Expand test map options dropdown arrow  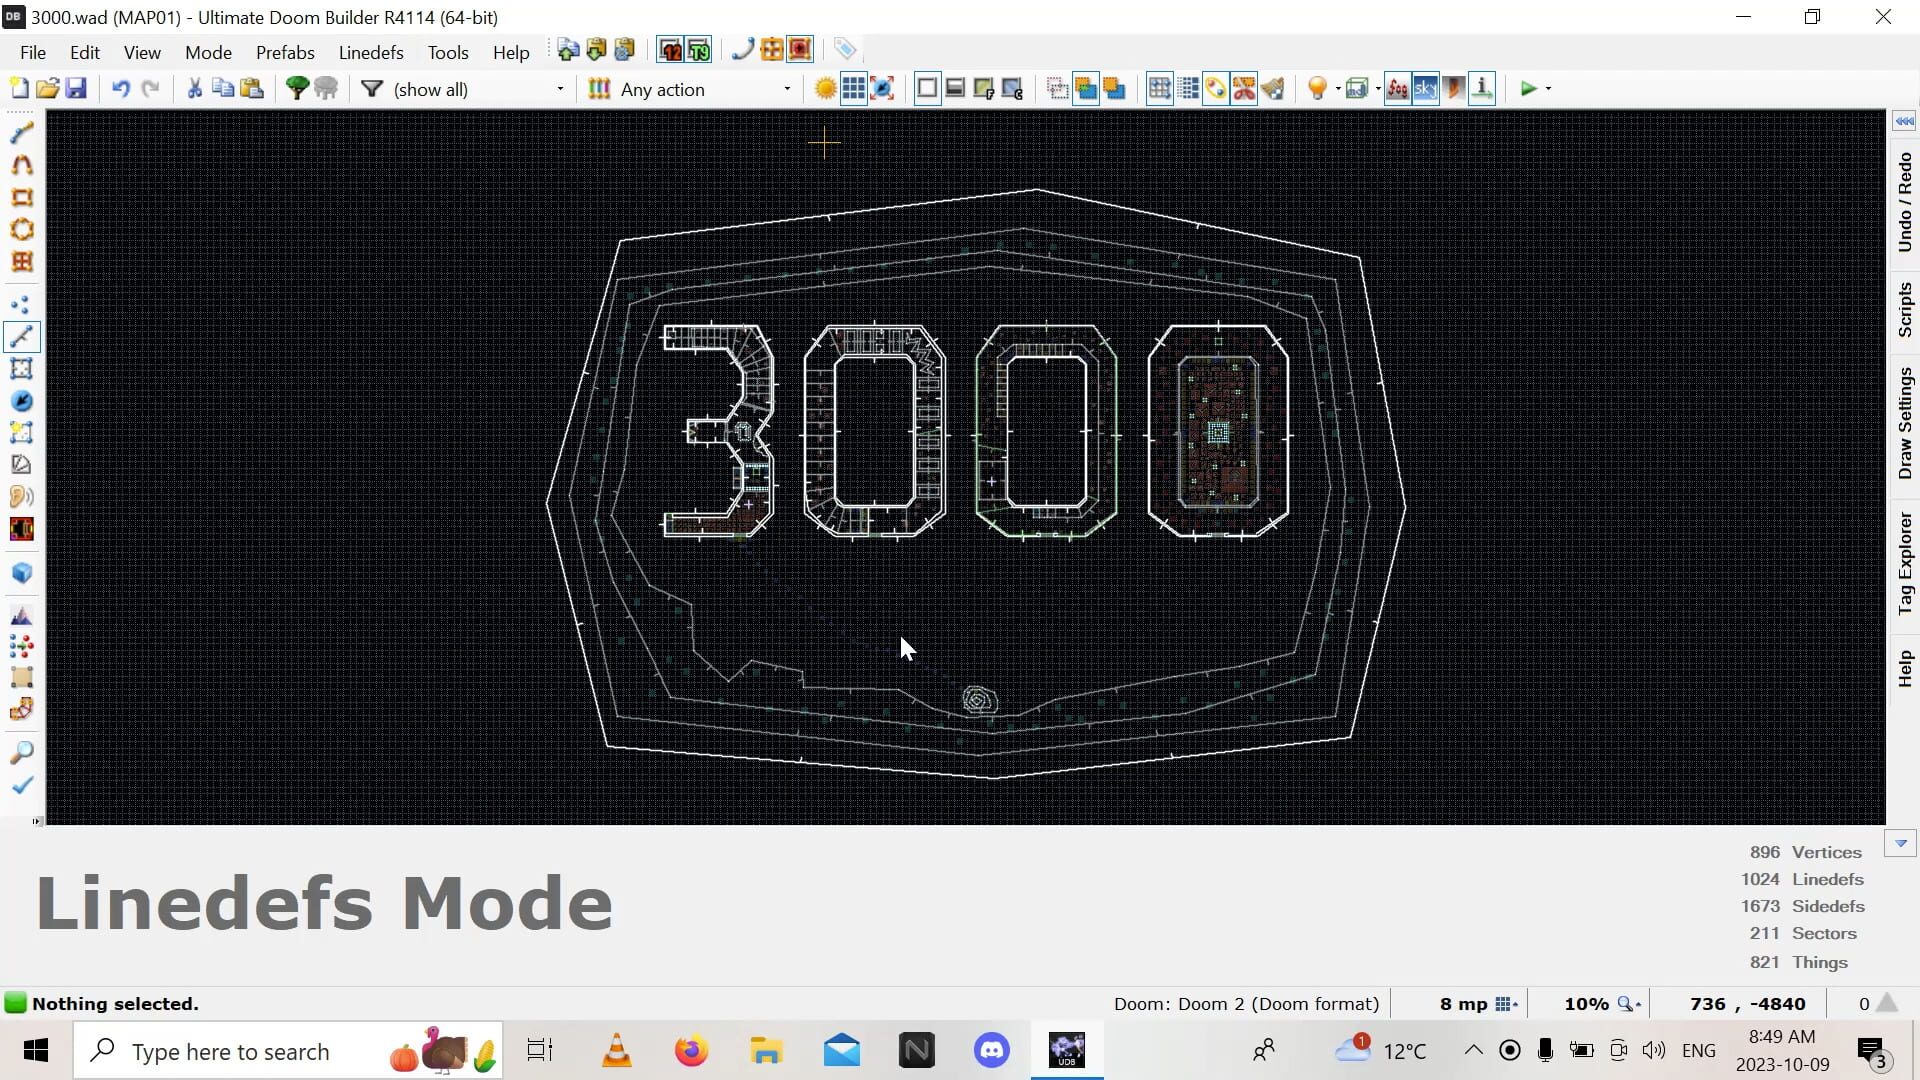pyautogui.click(x=1548, y=89)
